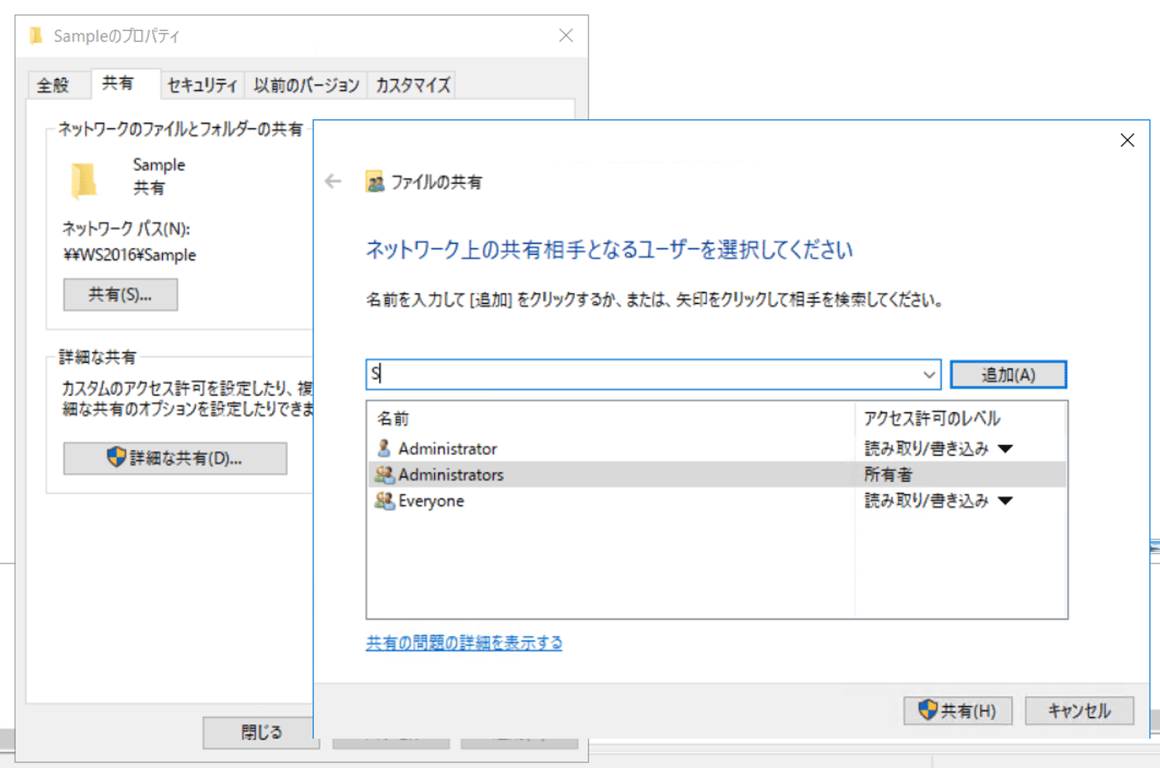Click the Administrators group icon

(384, 474)
